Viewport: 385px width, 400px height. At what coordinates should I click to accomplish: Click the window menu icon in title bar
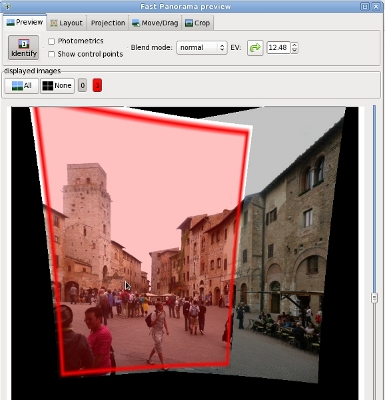coord(7,6)
